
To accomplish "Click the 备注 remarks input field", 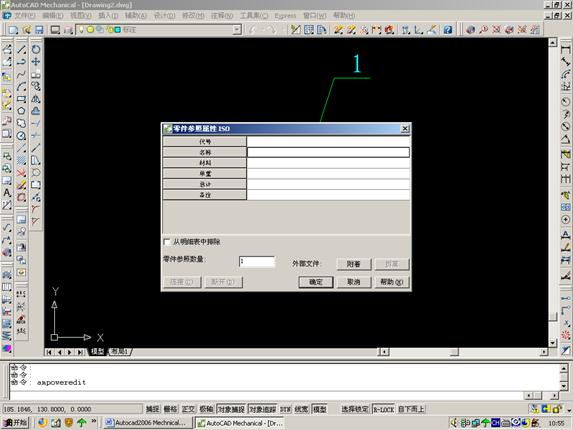I will 328,195.
